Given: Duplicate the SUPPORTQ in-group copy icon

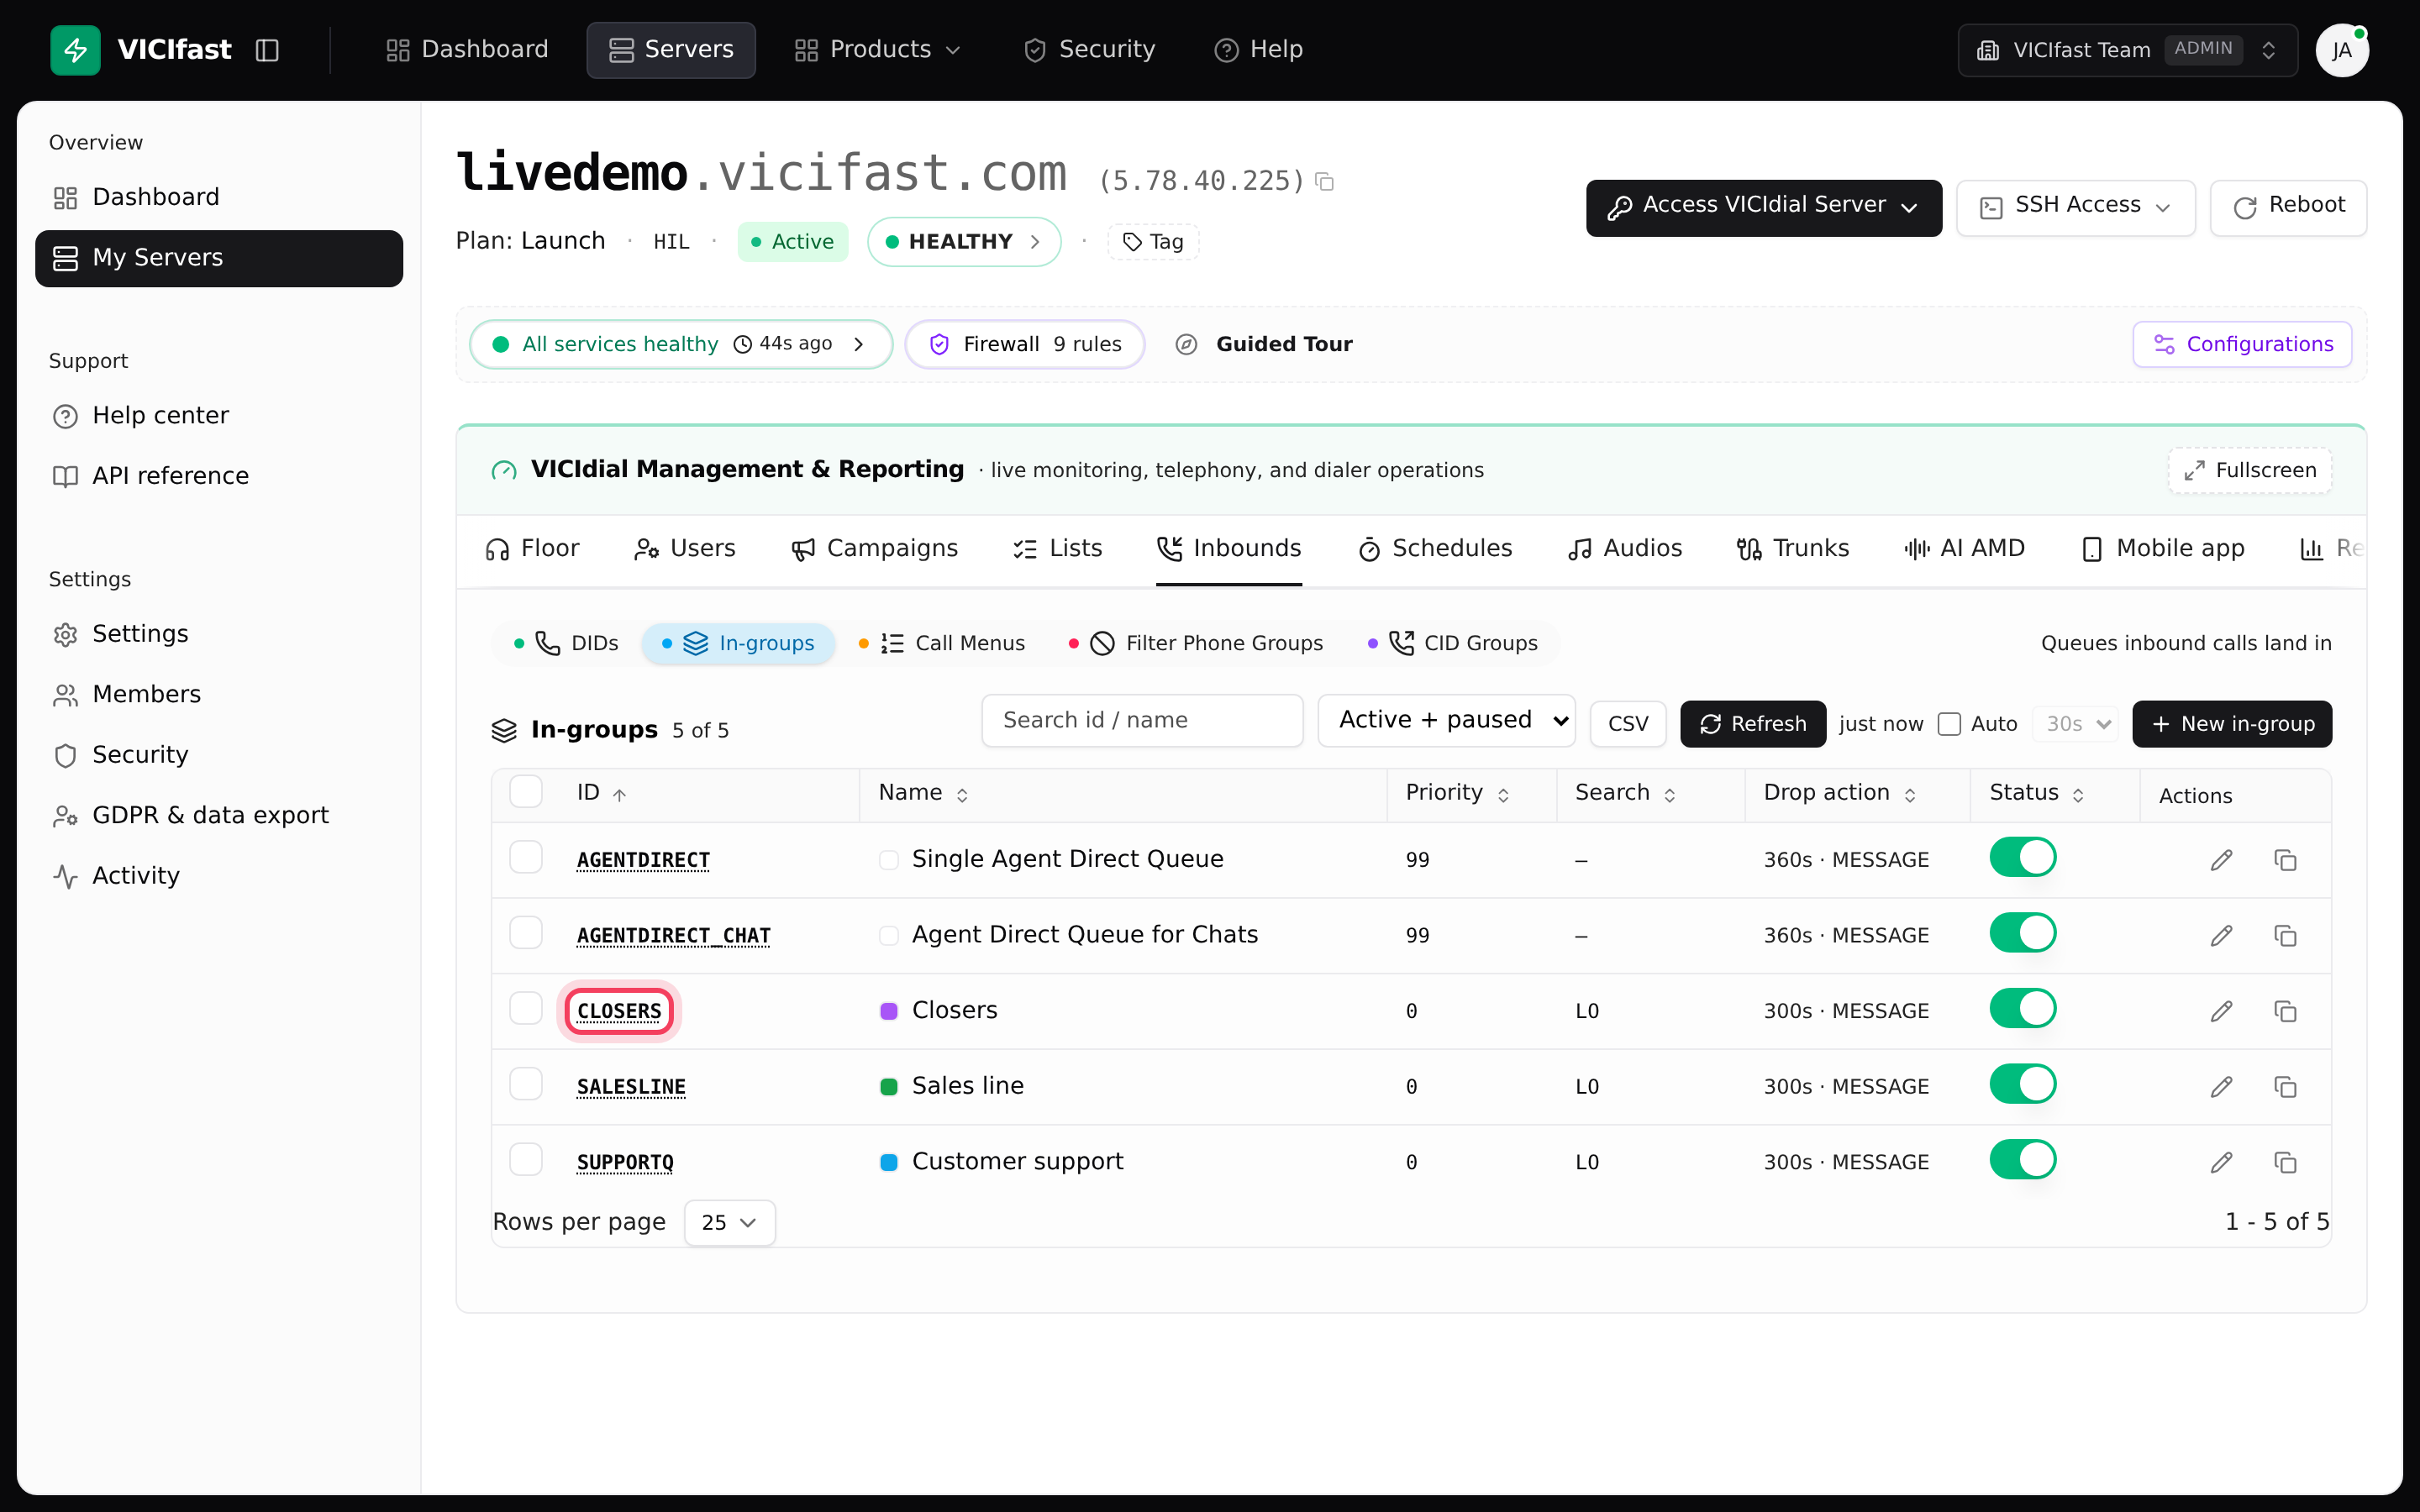Looking at the screenshot, I should pos(2285,1162).
